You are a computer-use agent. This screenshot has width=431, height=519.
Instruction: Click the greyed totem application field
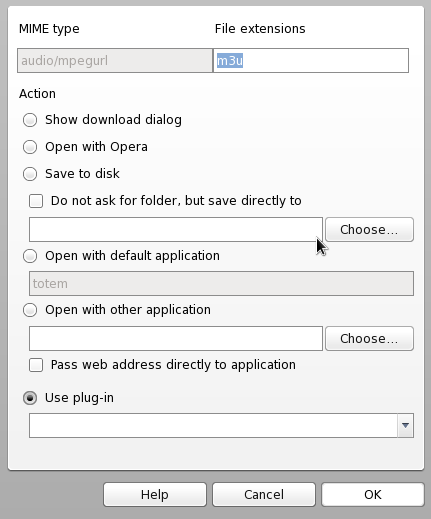click(x=221, y=283)
